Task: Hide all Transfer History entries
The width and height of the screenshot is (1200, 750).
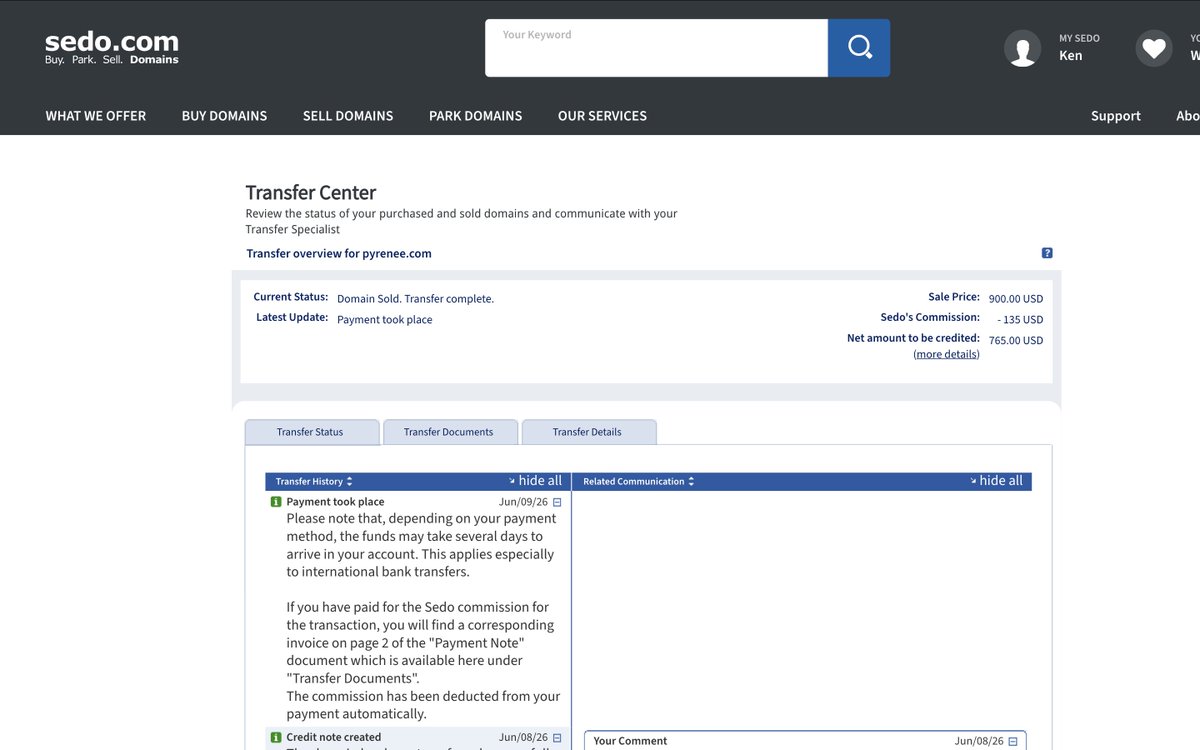Action: [535, 481]
